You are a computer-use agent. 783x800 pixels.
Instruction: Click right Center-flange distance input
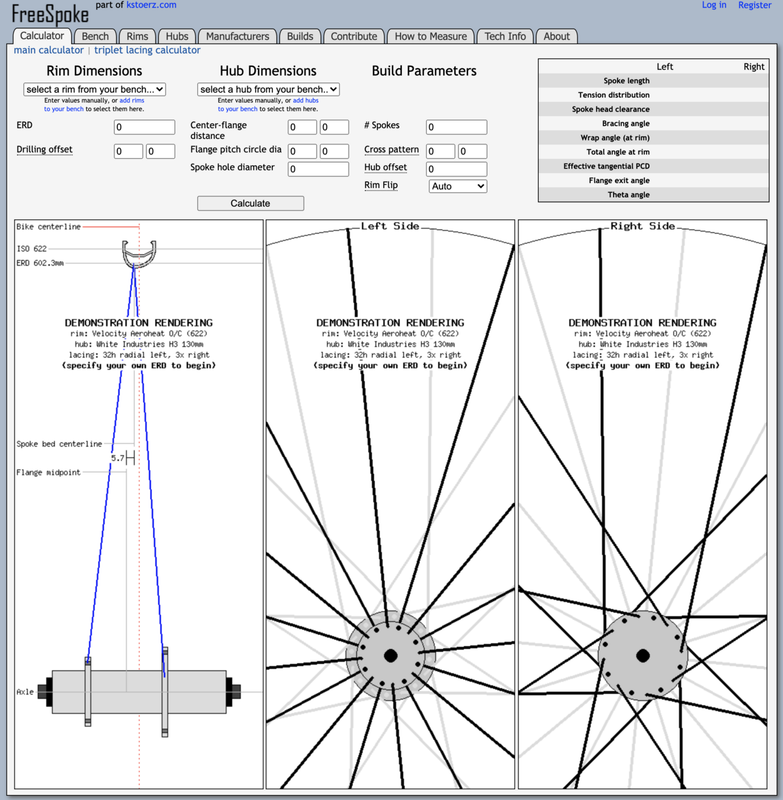(334, 127)
